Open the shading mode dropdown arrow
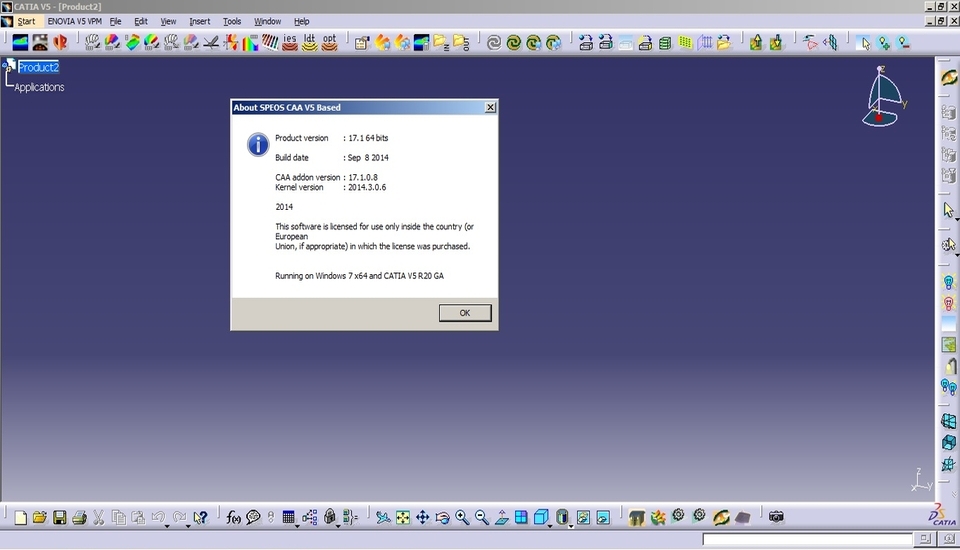Viewport: 960px width, 550px height. pyautogui.click(x=571, y=526)
